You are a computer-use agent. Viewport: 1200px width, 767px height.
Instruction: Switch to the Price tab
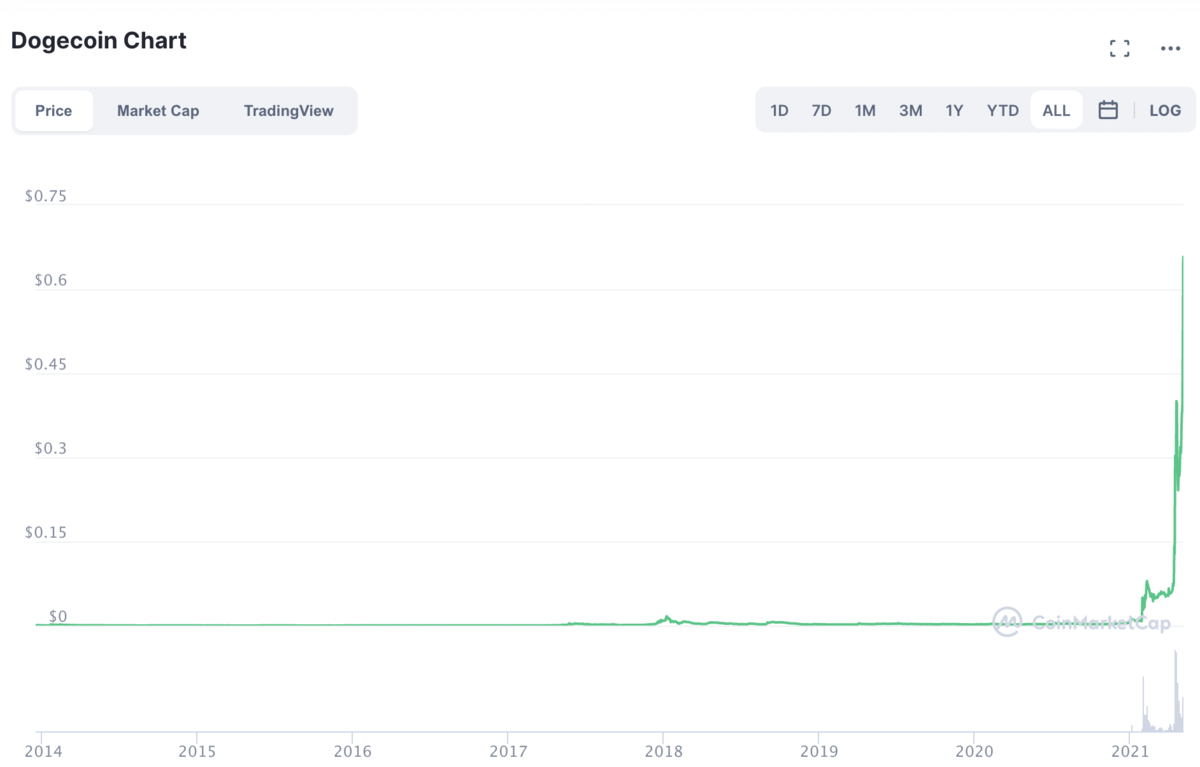tap(53, 110)
